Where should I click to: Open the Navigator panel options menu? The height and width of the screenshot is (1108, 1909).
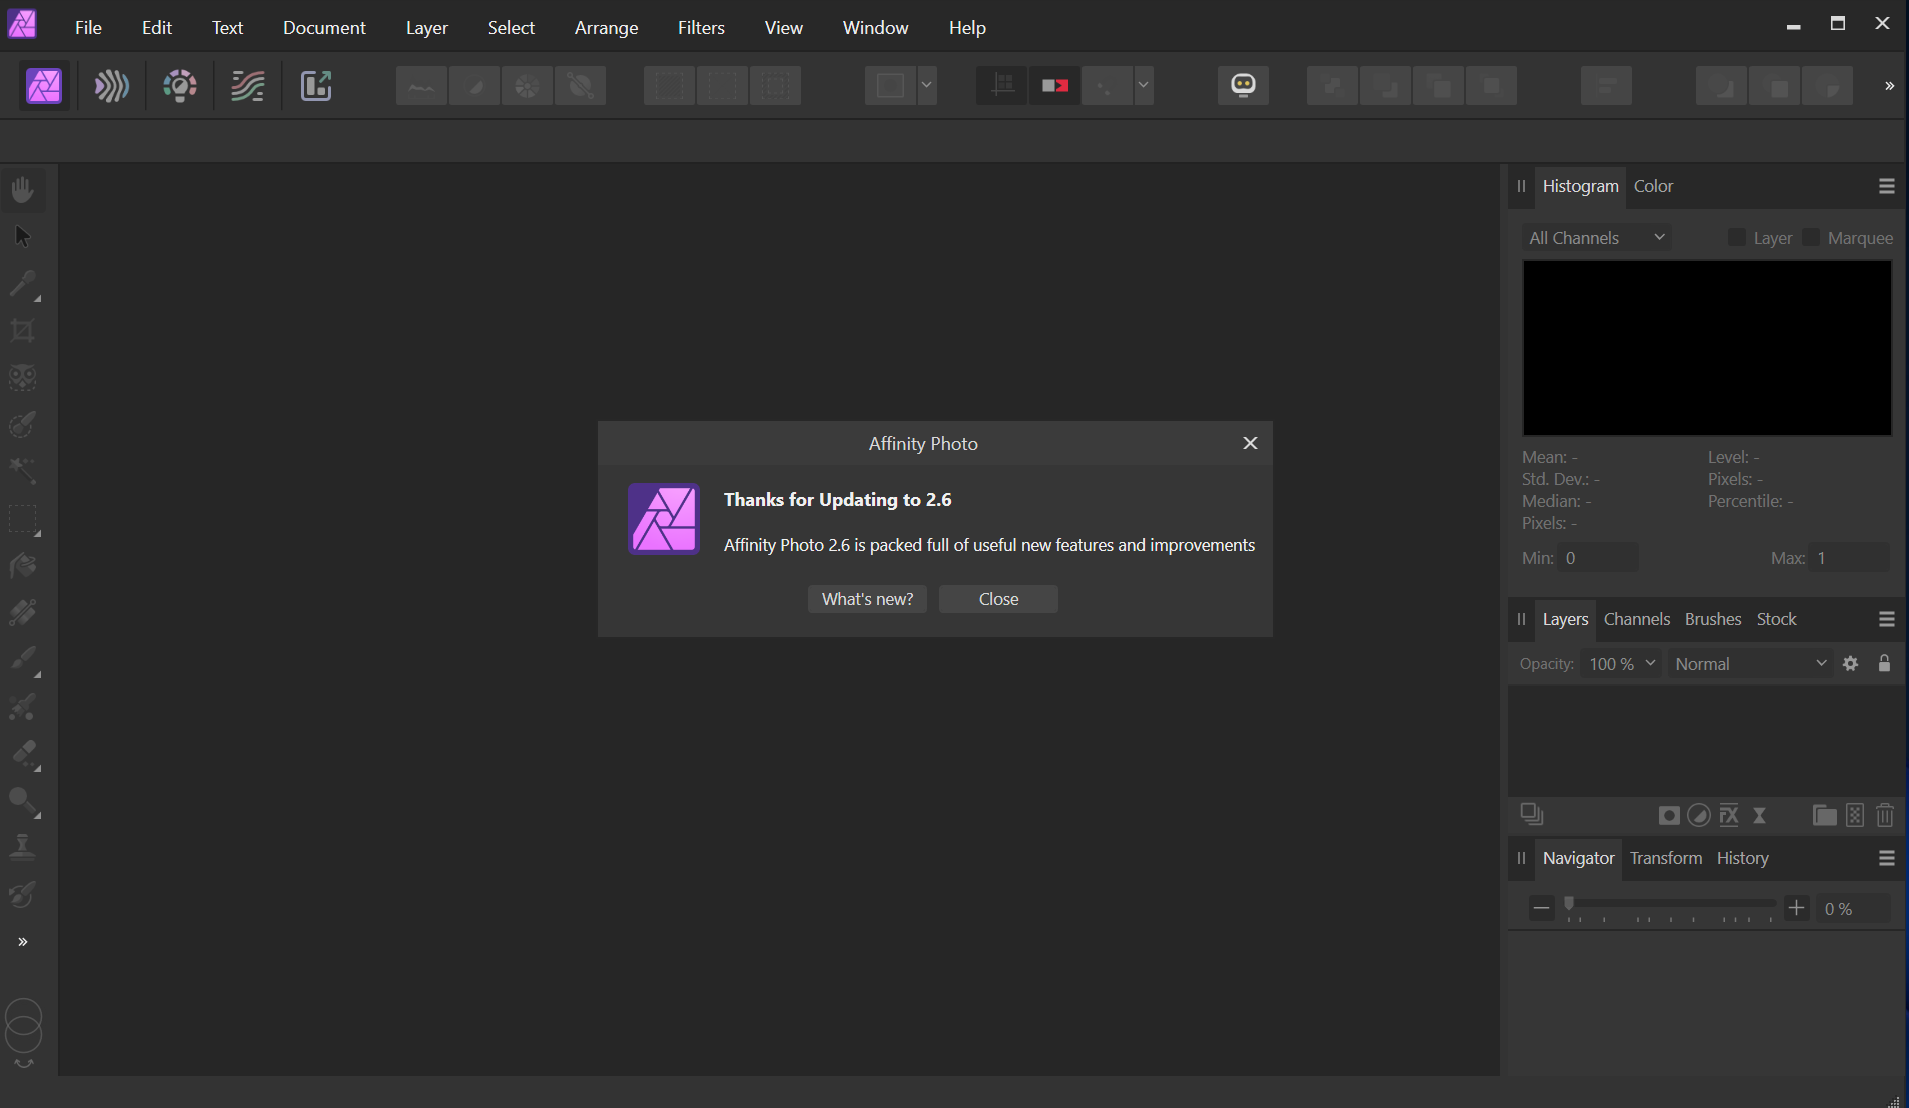click(x=1887, y=858)
